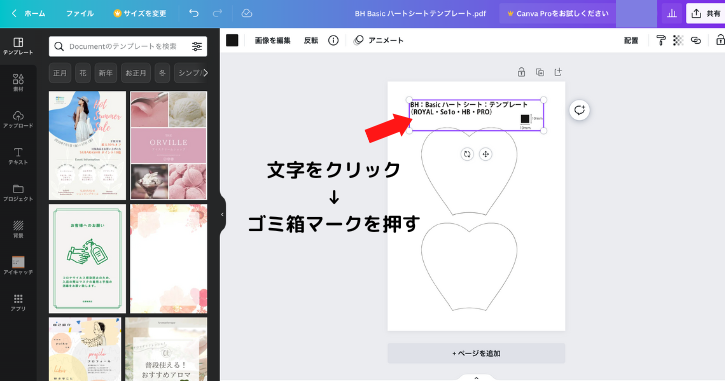Click the link chain icon
This screenshot has height=381, width=725.
[696, 41]
